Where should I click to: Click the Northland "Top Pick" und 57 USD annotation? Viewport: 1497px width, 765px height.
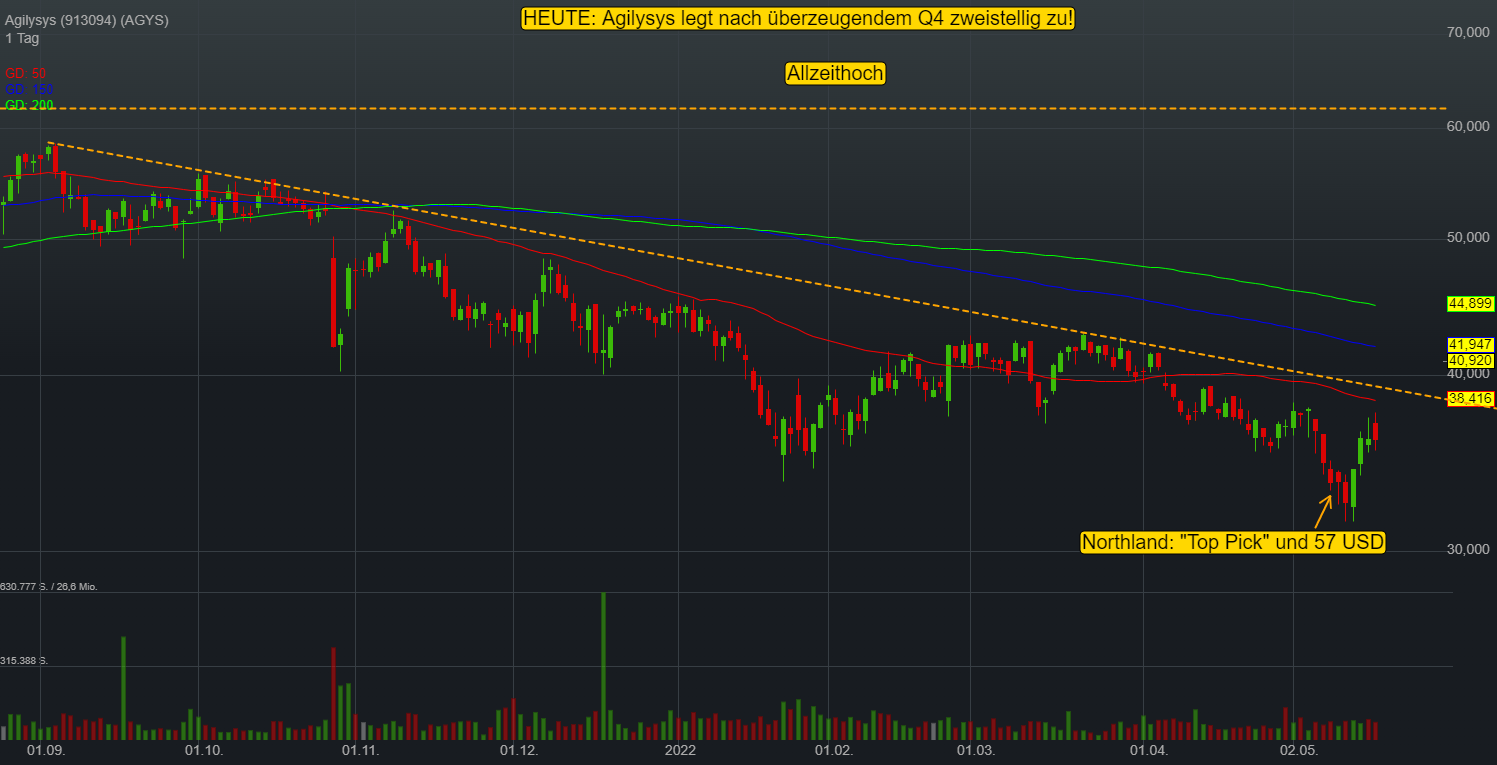pos(1232,542)
